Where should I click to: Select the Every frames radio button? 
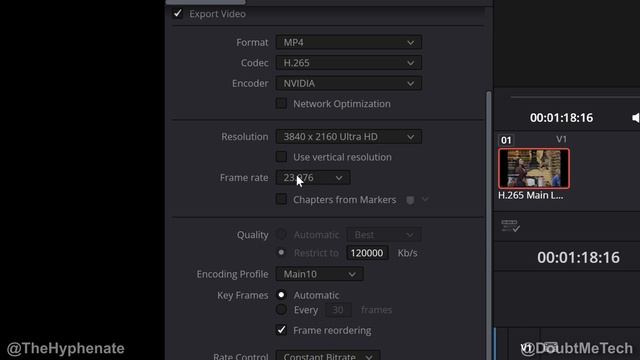click(x=281, y=309)
